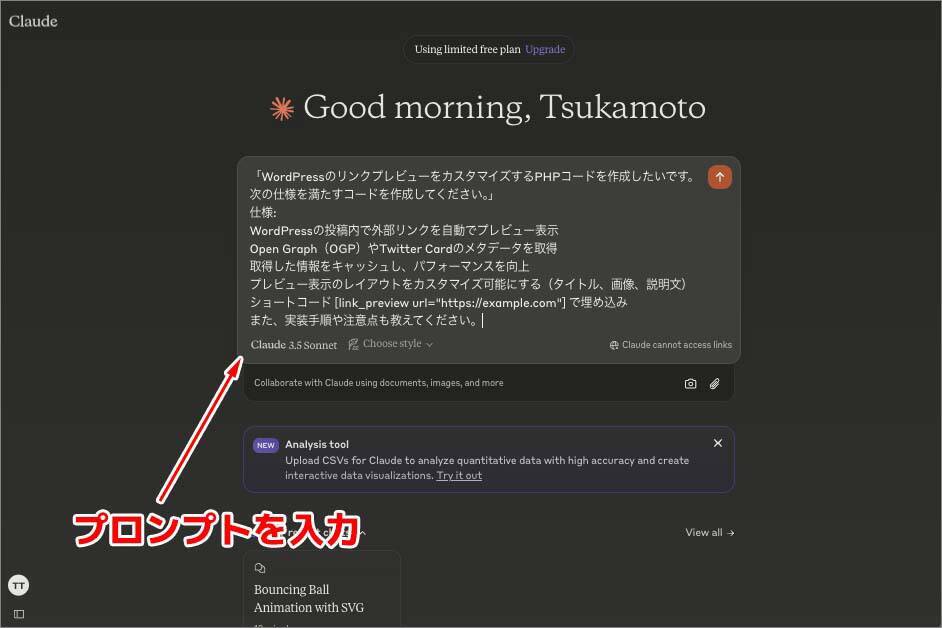
Task: Click the chat bubble icon on the Bouncing Ball card
Action: (x=260, y=568)
